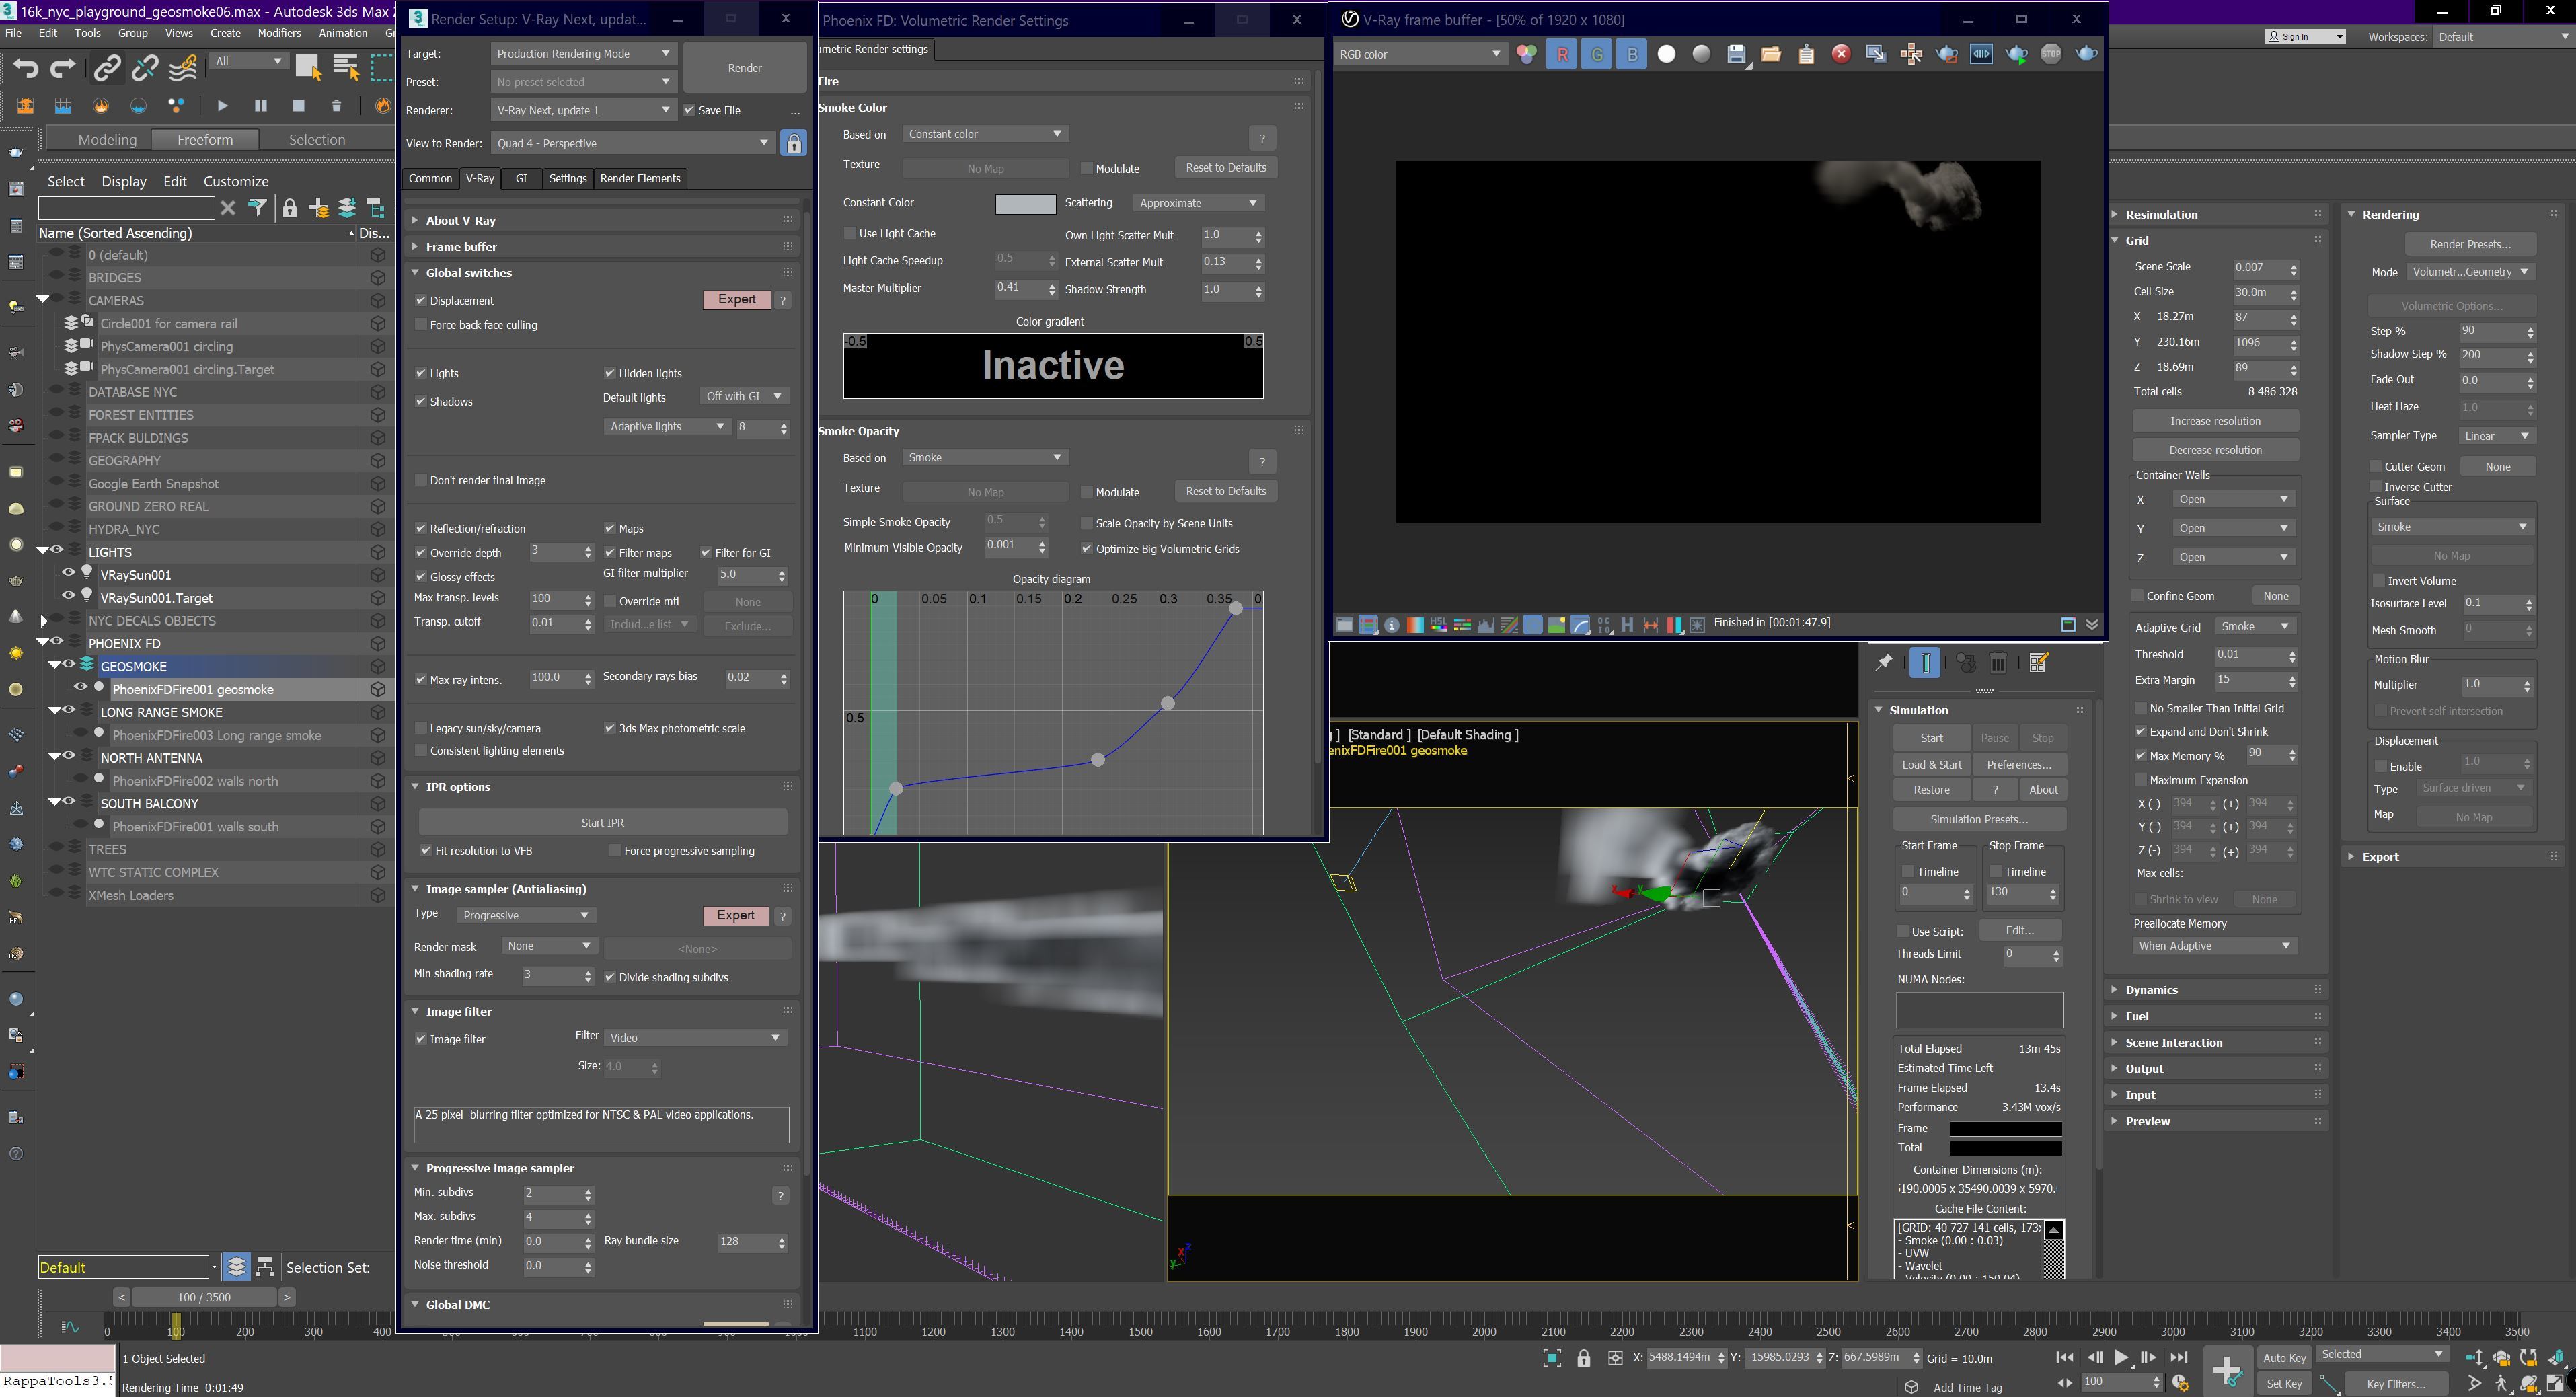Screen dimensions: 2576x1397
Task: Click the top-right opacity diagram curve point
Action: [x=1236, y=608]
